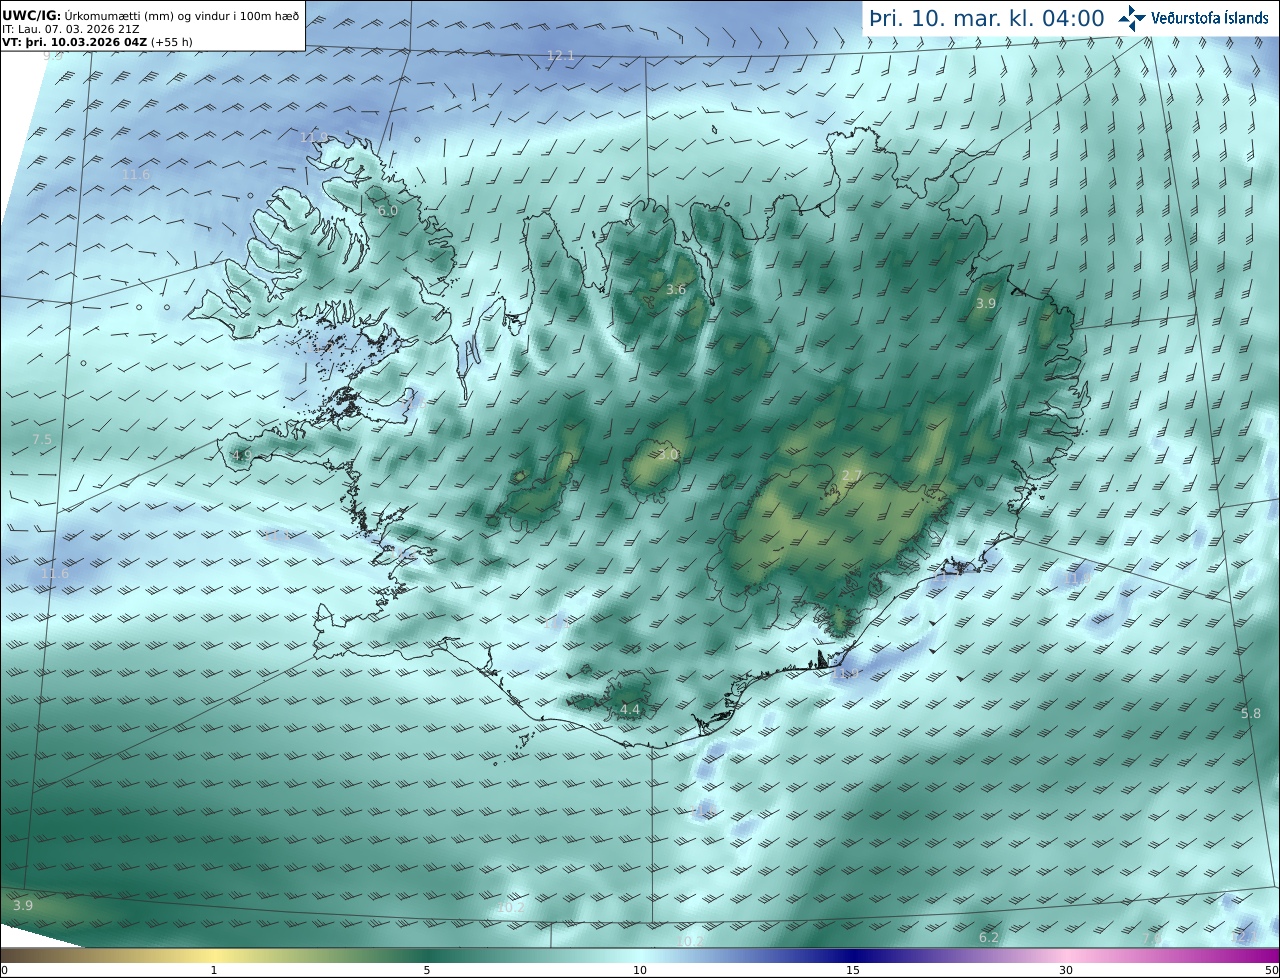Screen dimensions: 1280x978
Task: Click the 10 tick on the color scale
Action: pos(640,970)
